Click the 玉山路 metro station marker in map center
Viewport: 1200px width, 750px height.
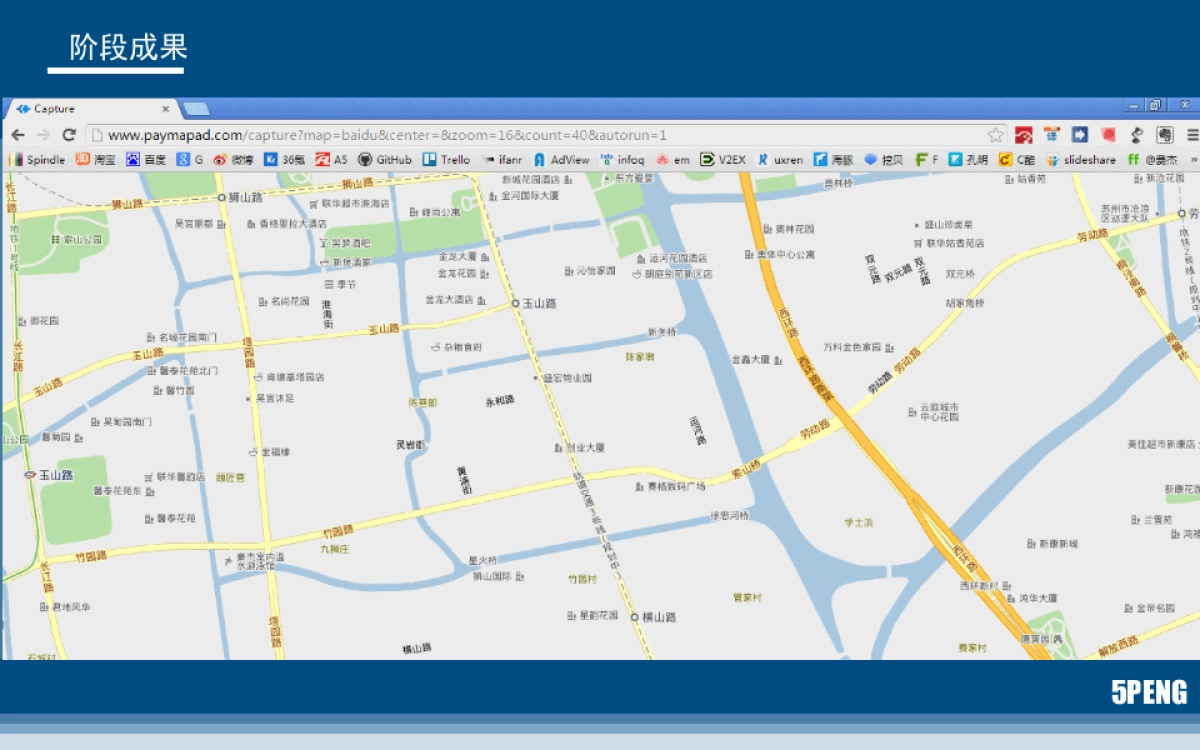[516, 303]
